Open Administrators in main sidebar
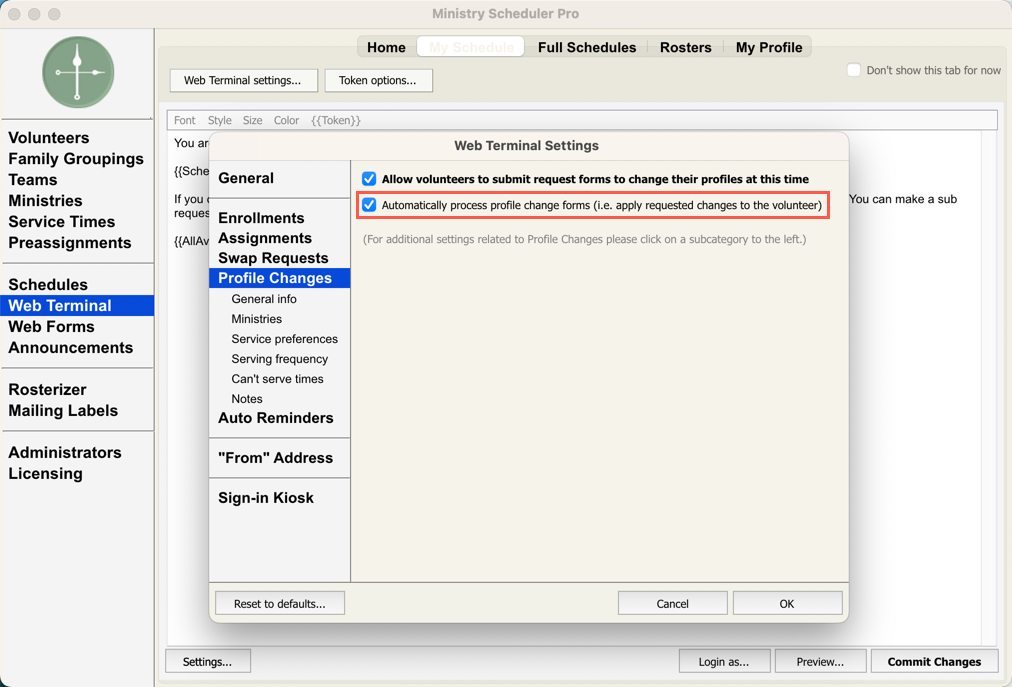This screenshot has height=687, width=1012. coord(77,453)
